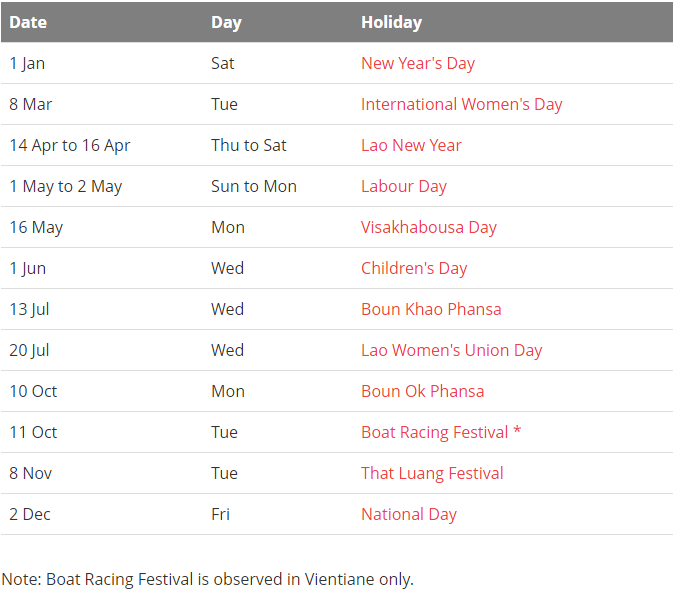
Task: Select the 14 Apr to 16 Apr date cell
Action: pos(70,145)
